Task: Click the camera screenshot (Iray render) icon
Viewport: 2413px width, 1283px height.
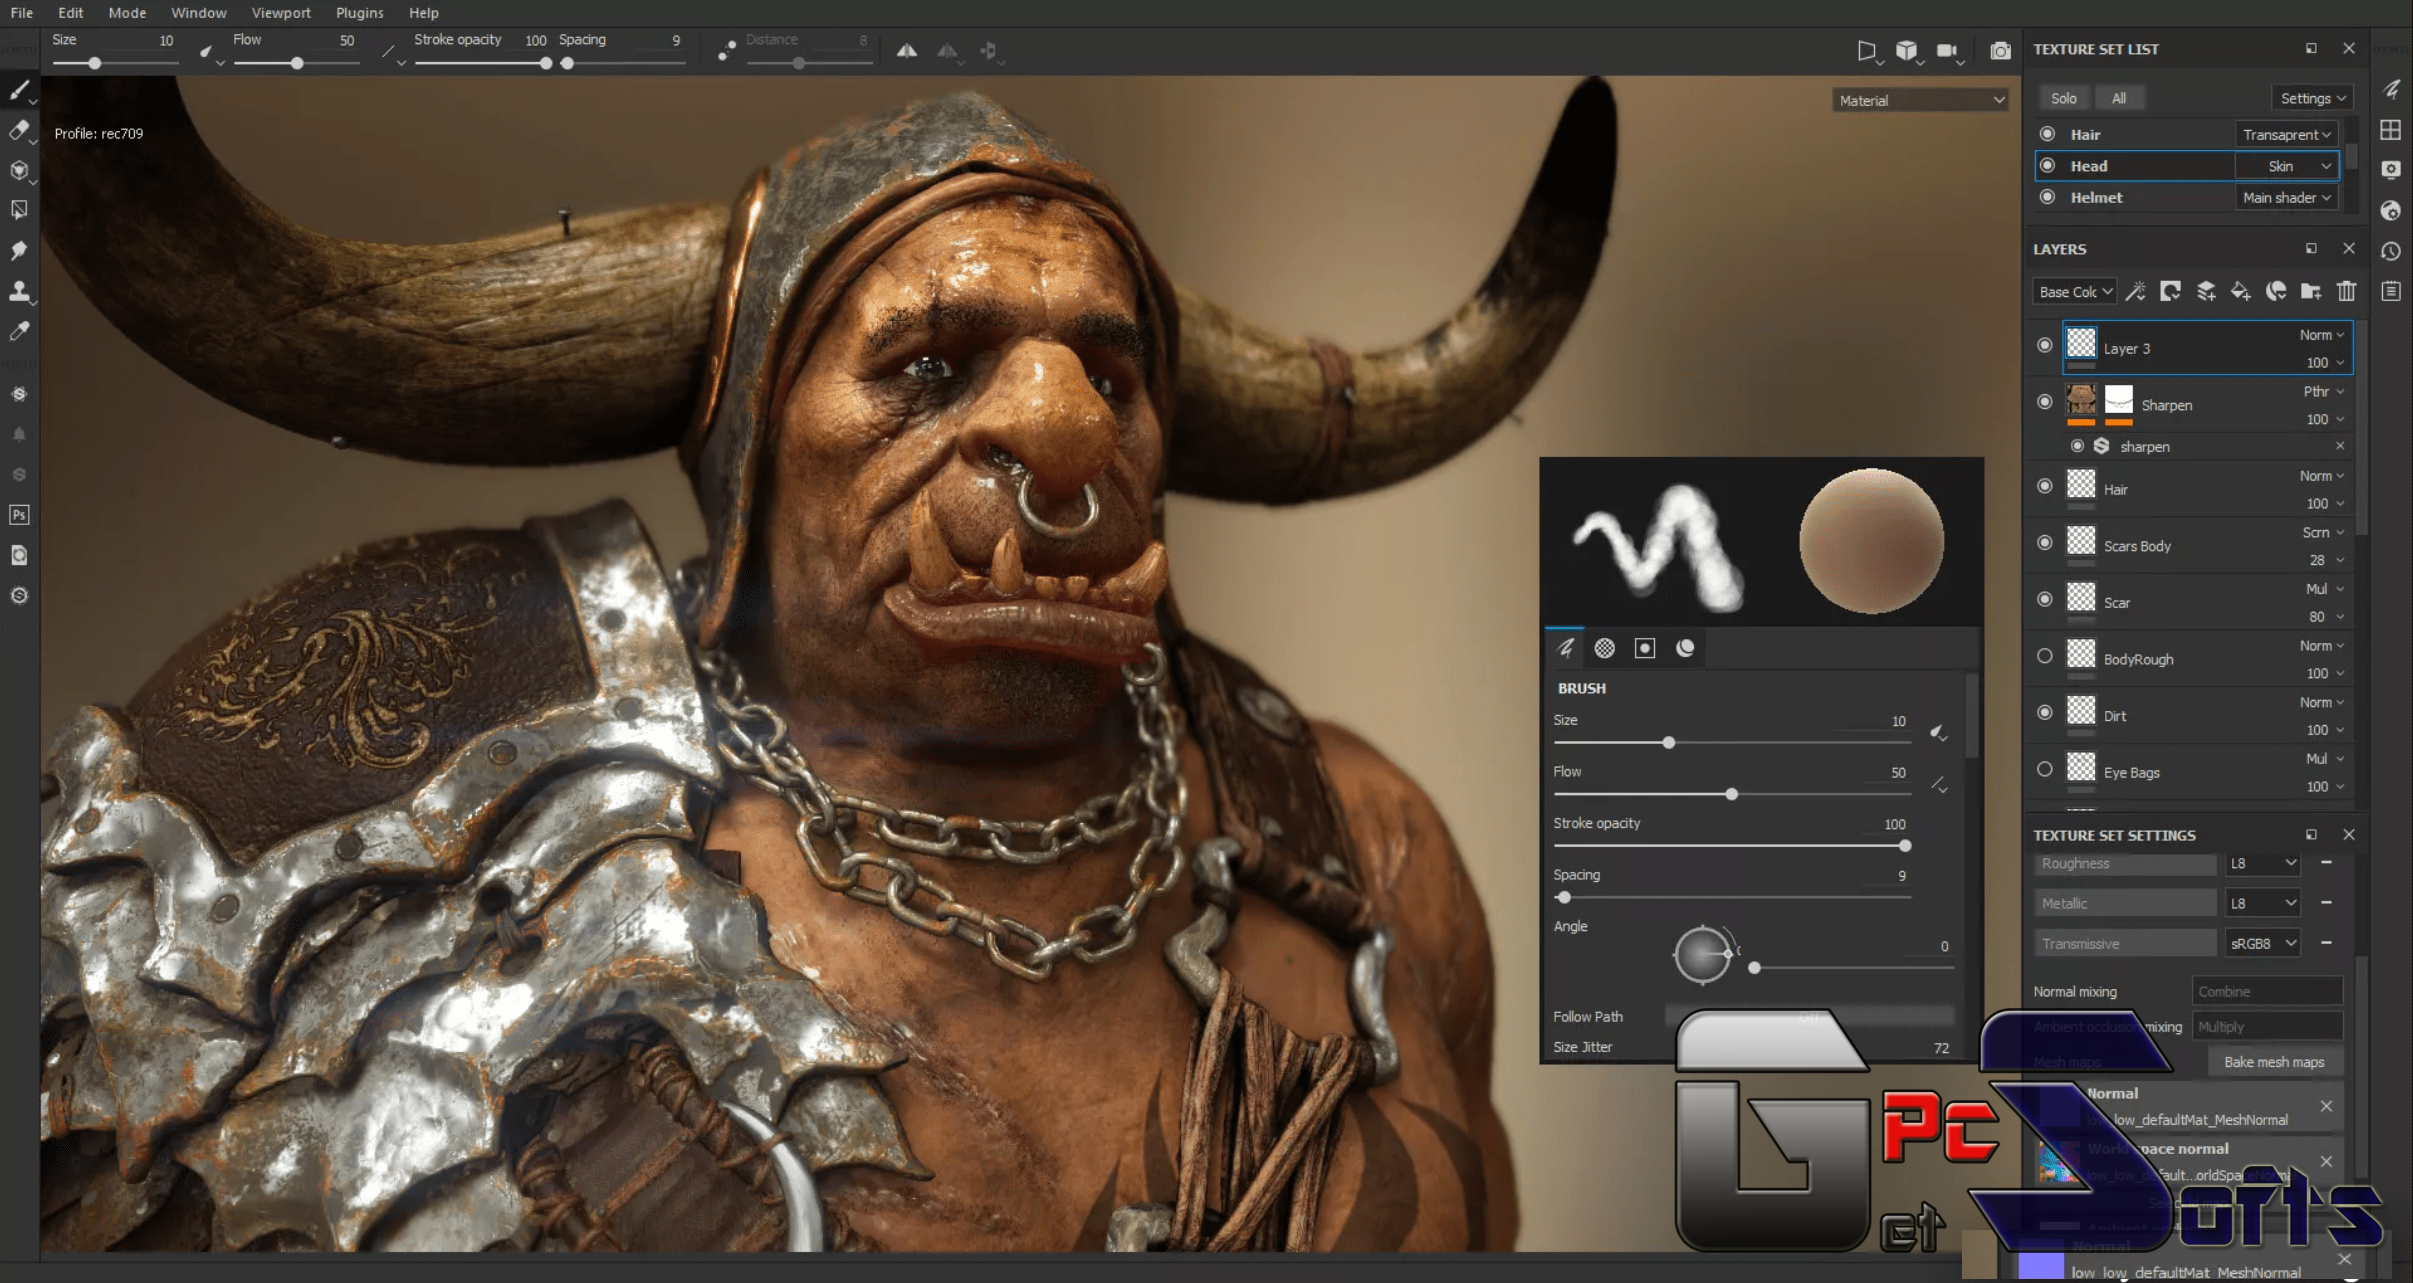Action: [x=2000, y=51]
